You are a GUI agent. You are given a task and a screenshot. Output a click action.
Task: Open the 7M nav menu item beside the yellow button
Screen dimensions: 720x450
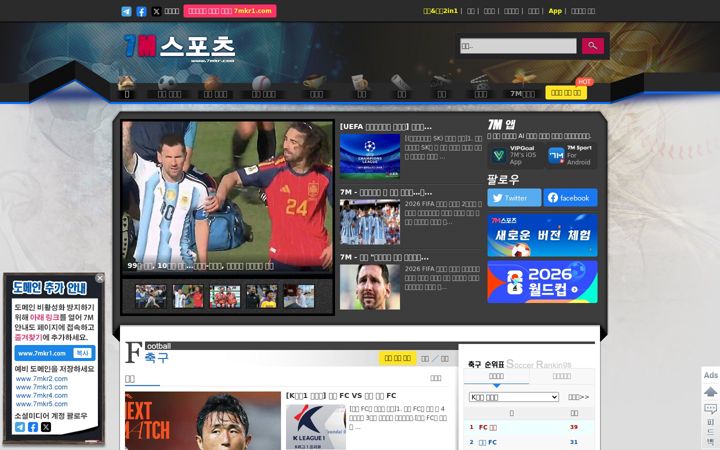[x=522, y=94]
